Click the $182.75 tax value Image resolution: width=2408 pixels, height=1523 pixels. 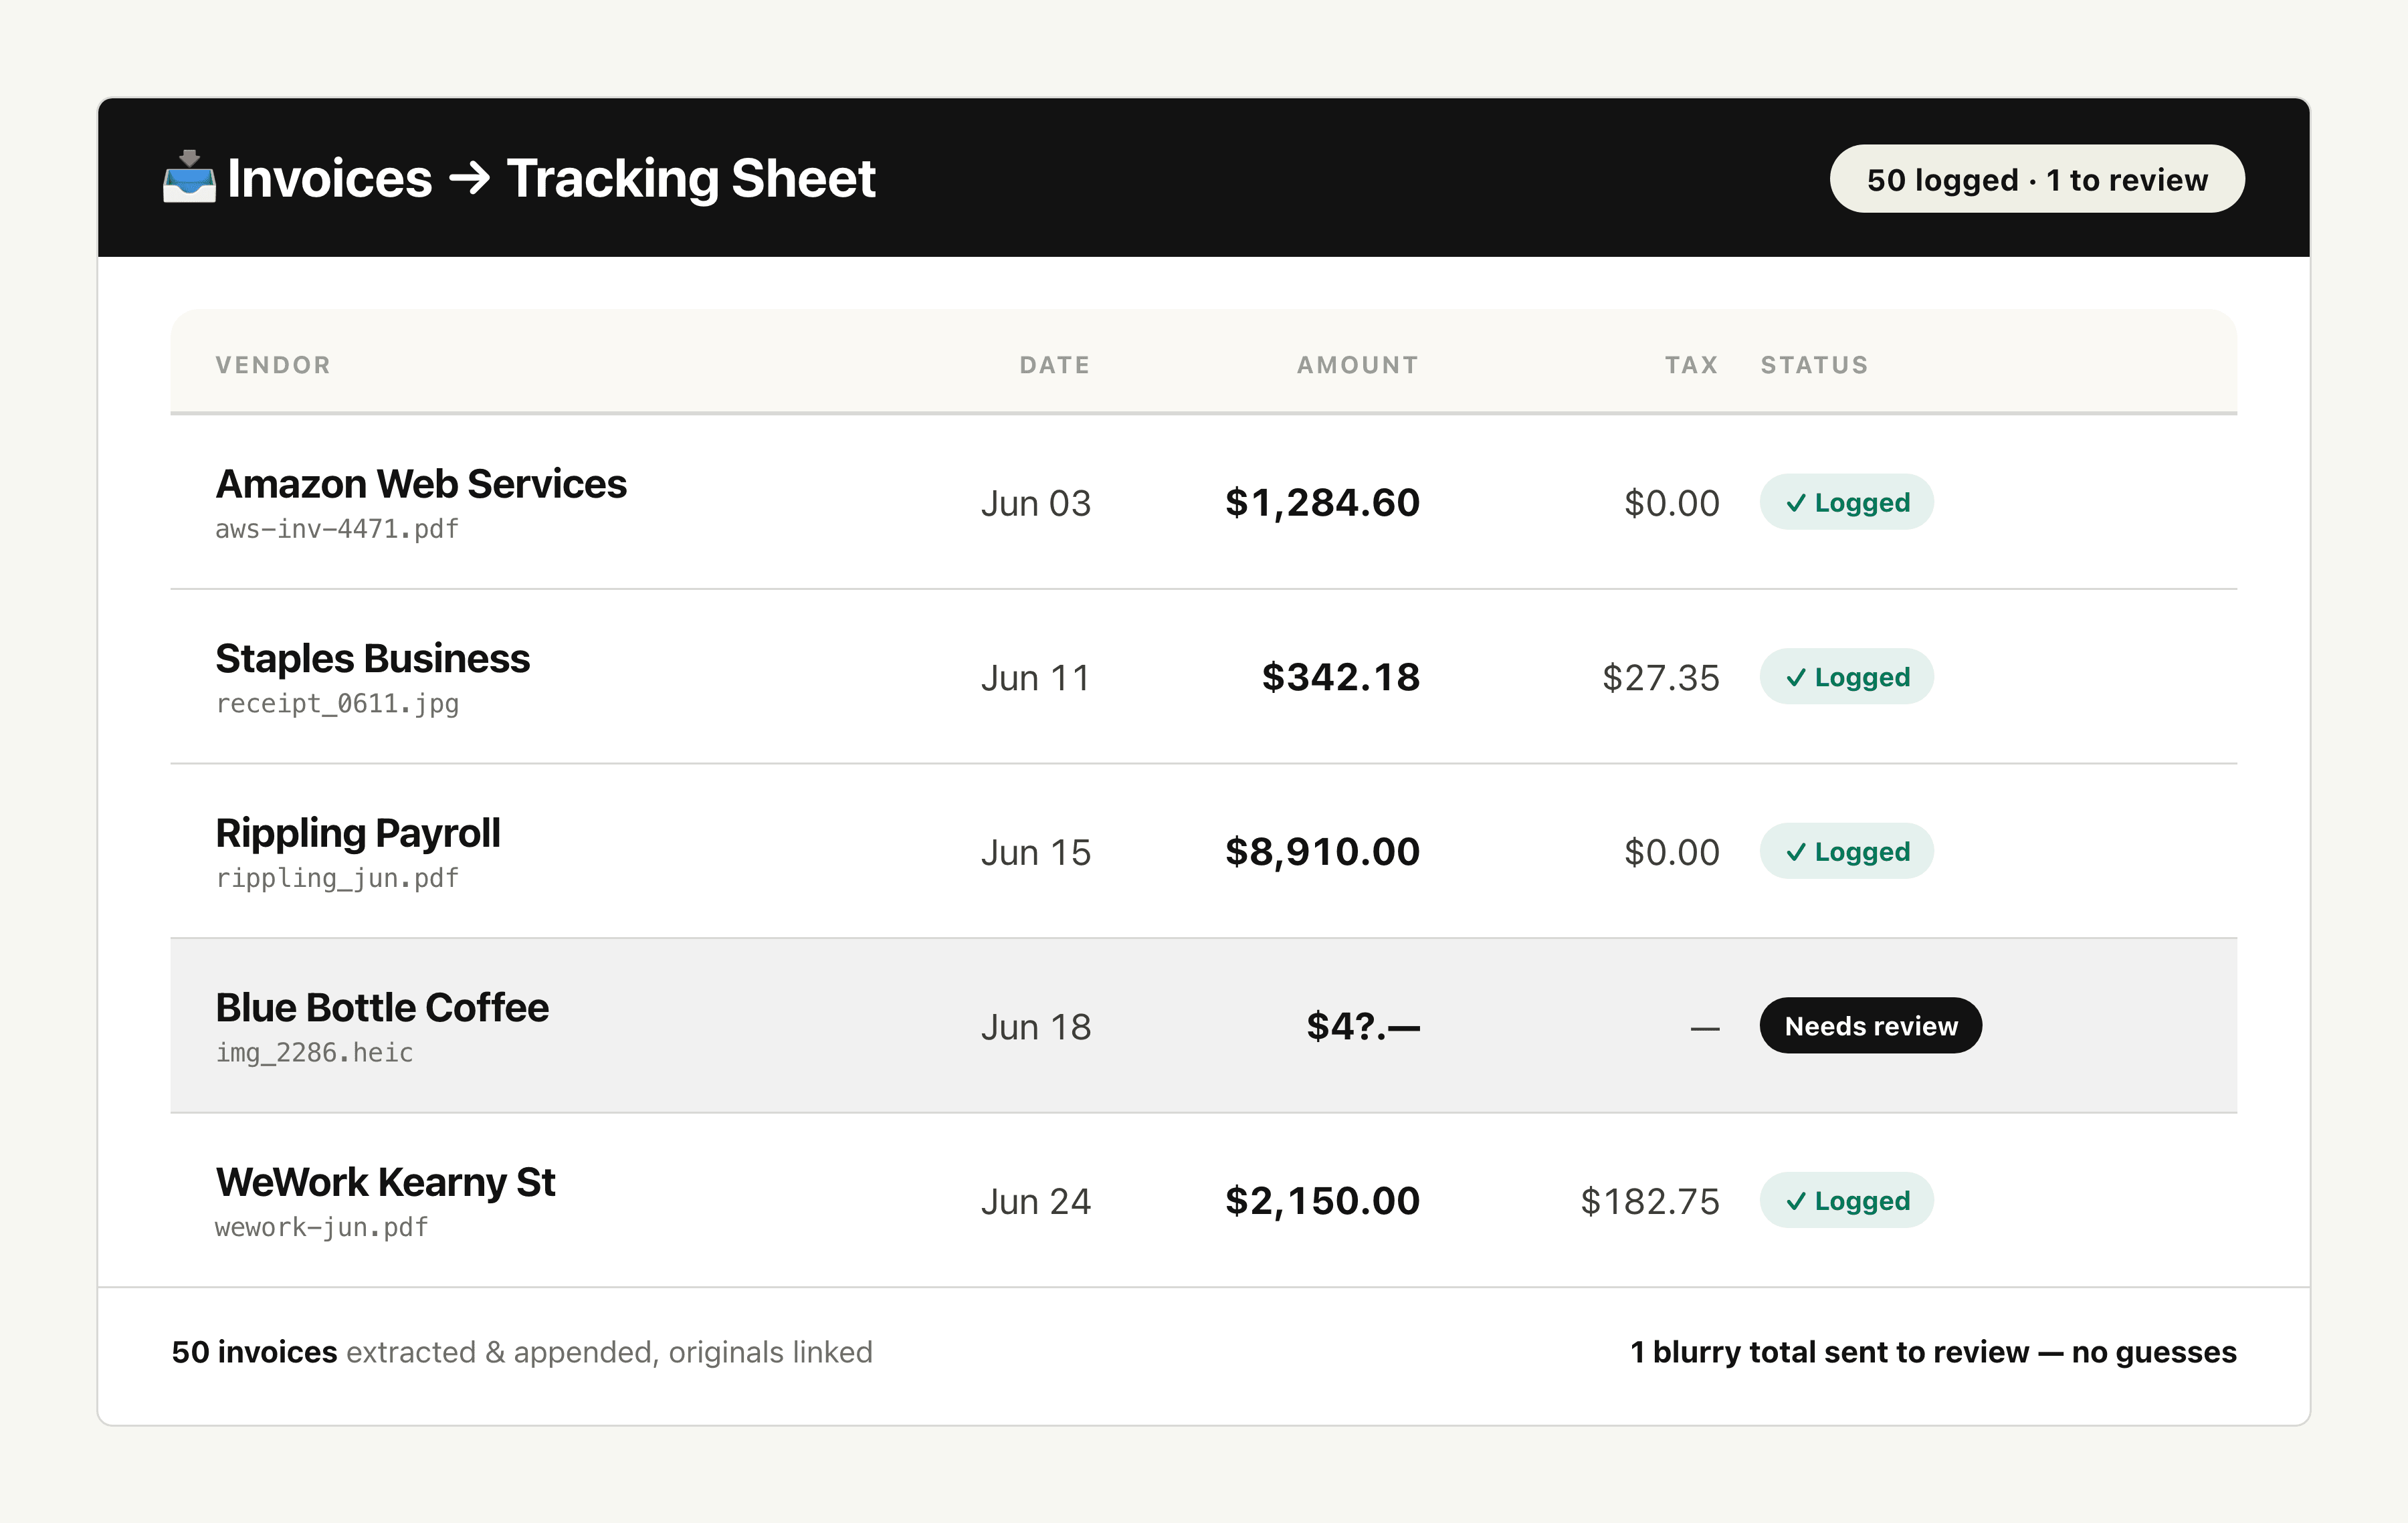(x=1650, y=1202)
